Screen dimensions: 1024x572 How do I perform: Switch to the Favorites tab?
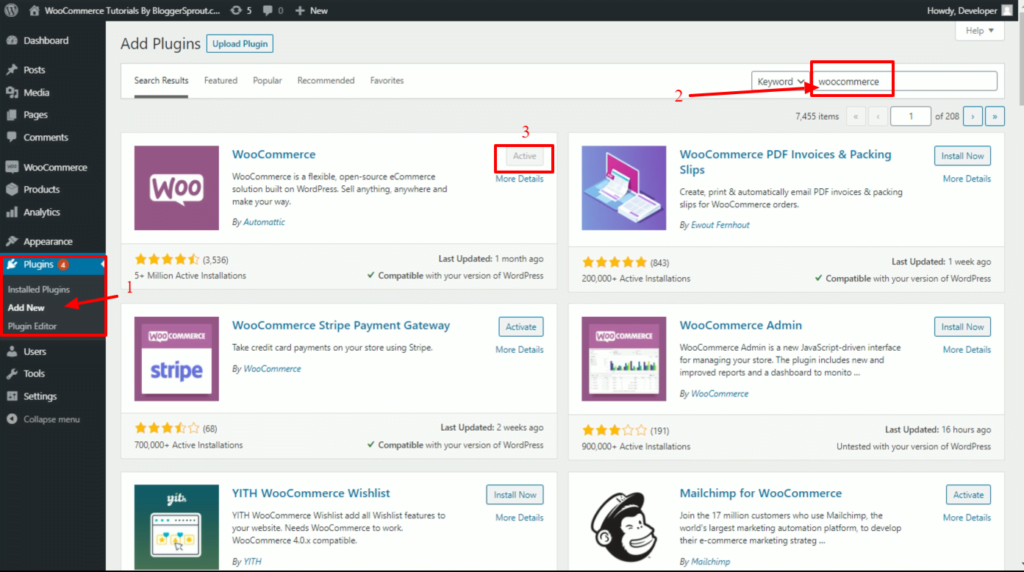(x=387, y=80)
